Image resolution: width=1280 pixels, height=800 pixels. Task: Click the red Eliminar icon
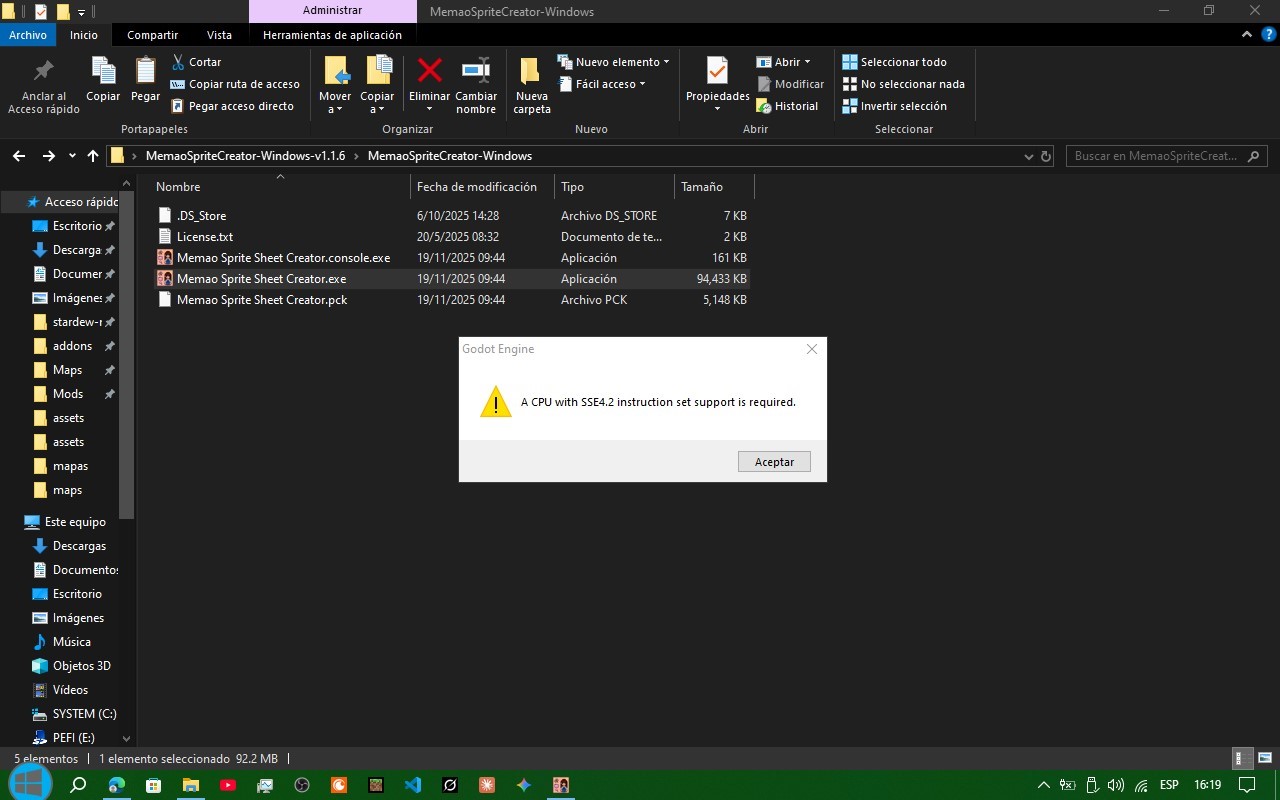pos(430,71)
